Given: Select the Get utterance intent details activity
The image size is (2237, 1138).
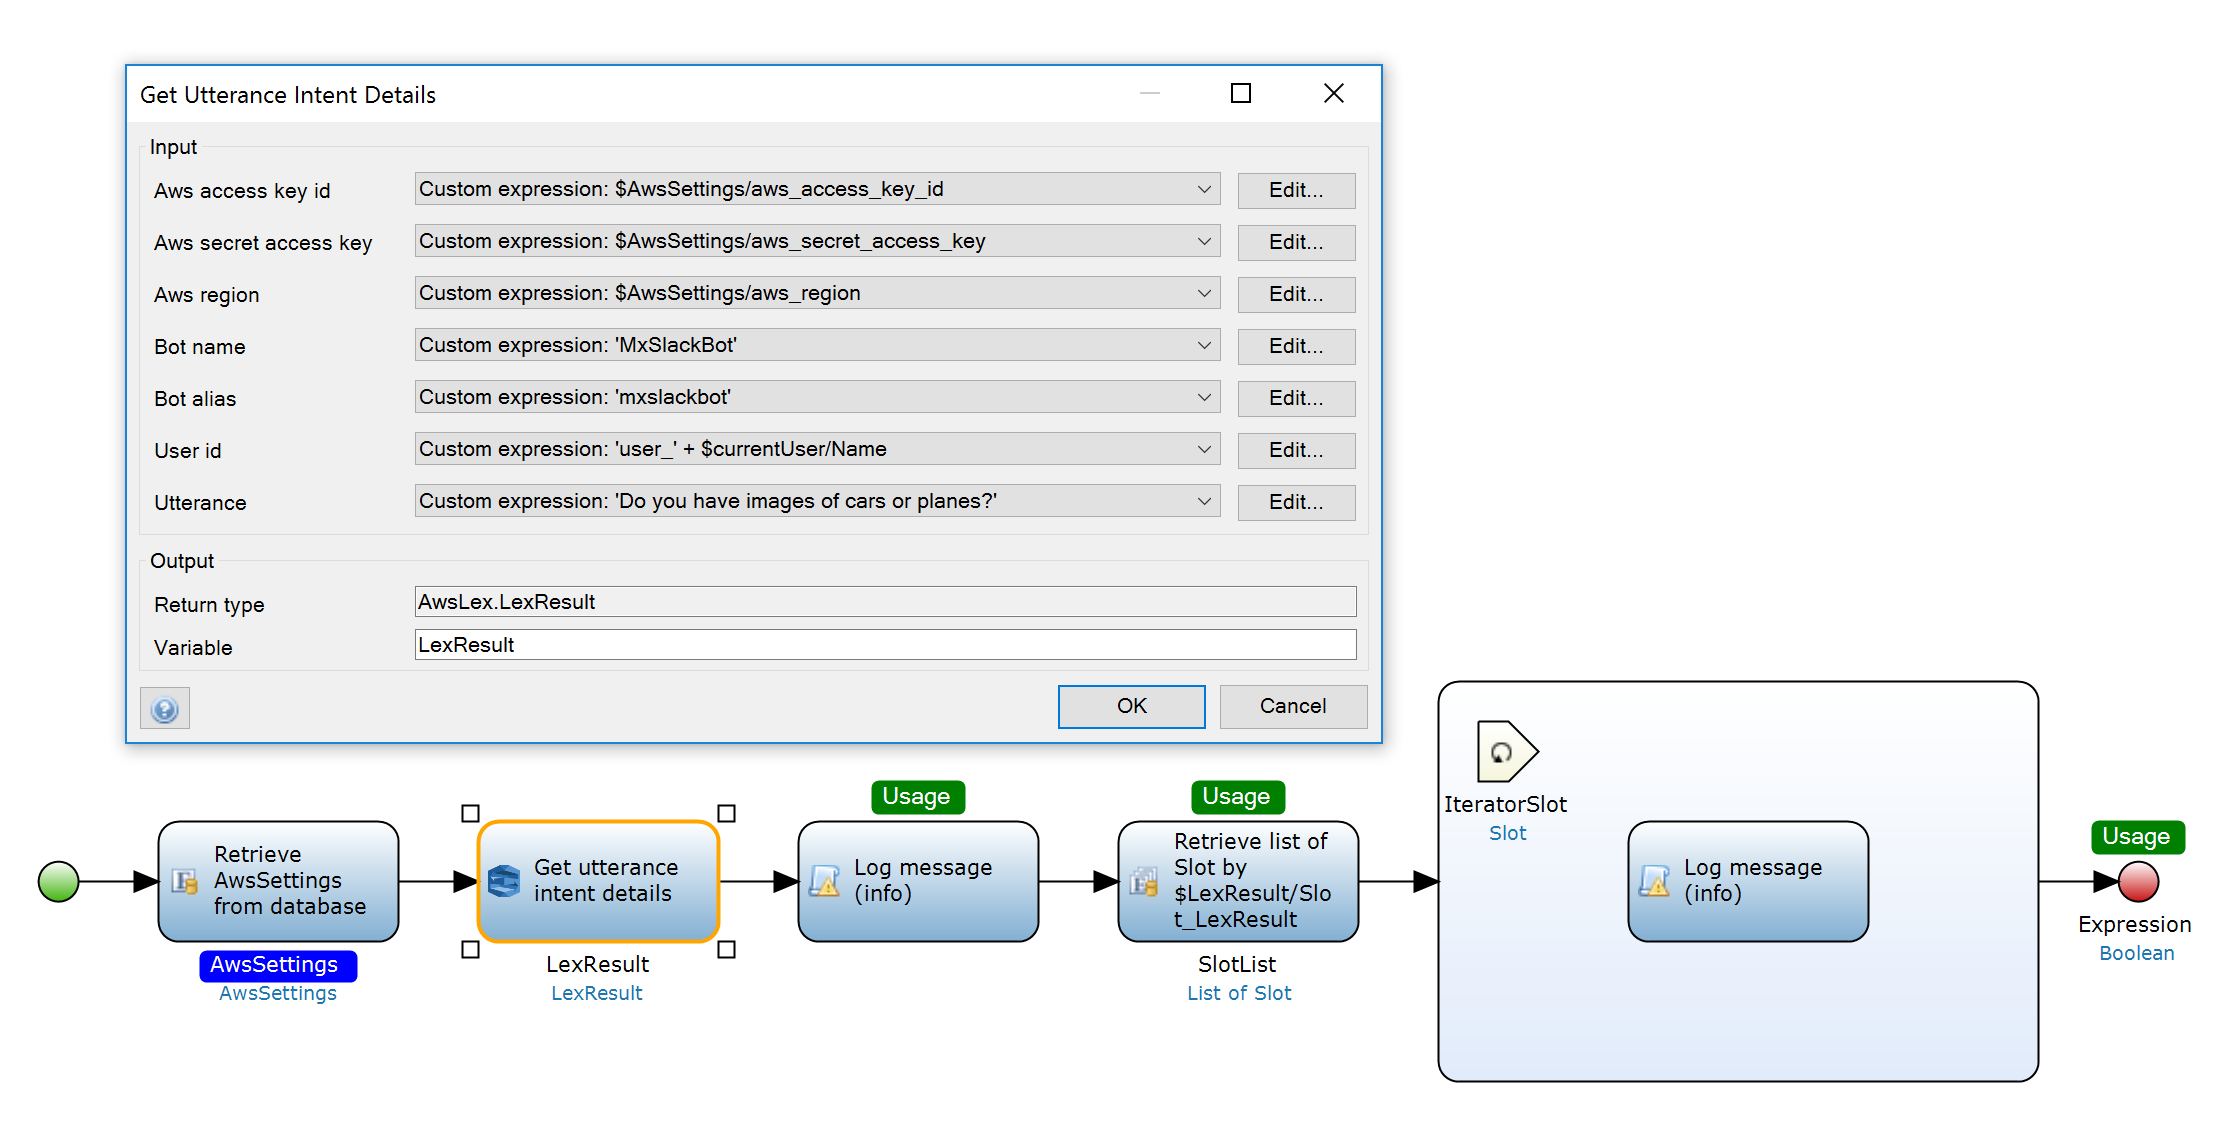Looking at the screenshot, I should pyautogui.click(x=598, y=881).
